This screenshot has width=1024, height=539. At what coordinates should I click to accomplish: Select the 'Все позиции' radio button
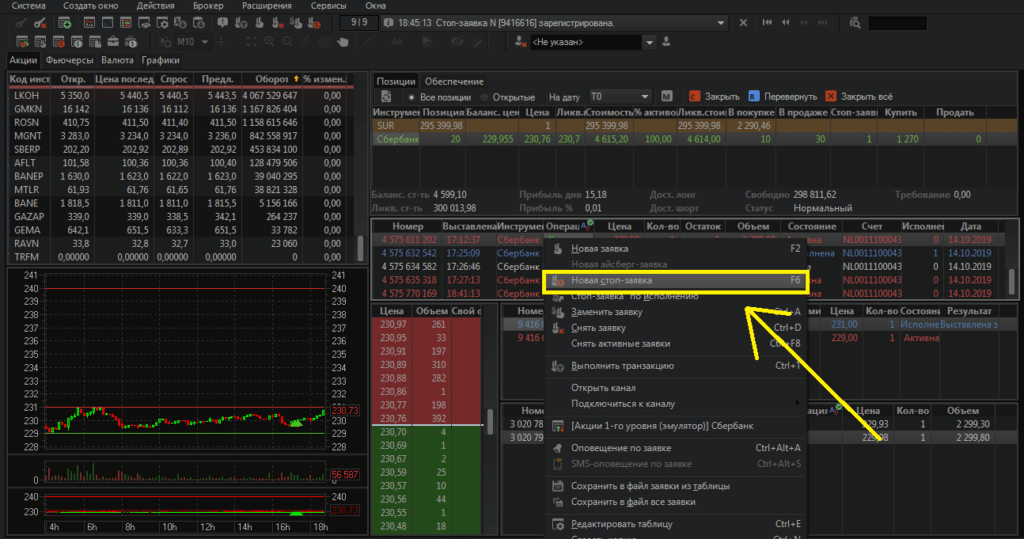pyautogui.click(x=410, y=97)
